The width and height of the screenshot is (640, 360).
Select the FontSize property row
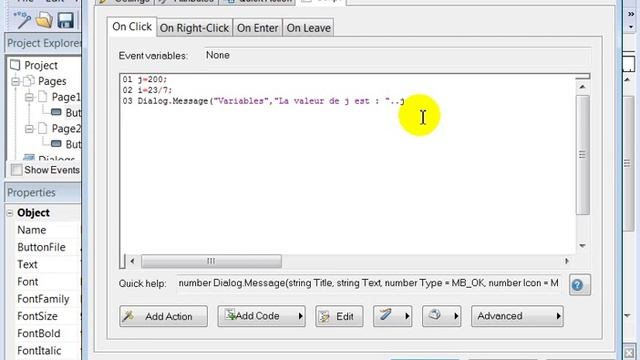43,316
